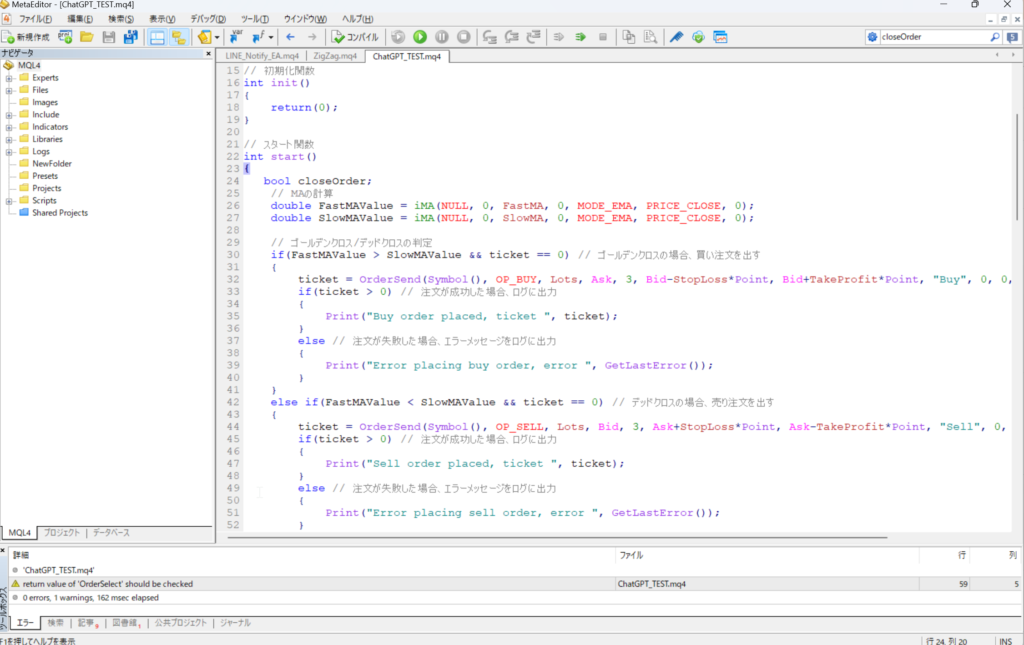Click the stop debugging button
This screenshot has height=645, width=1024.
click(x=464, y=37)
